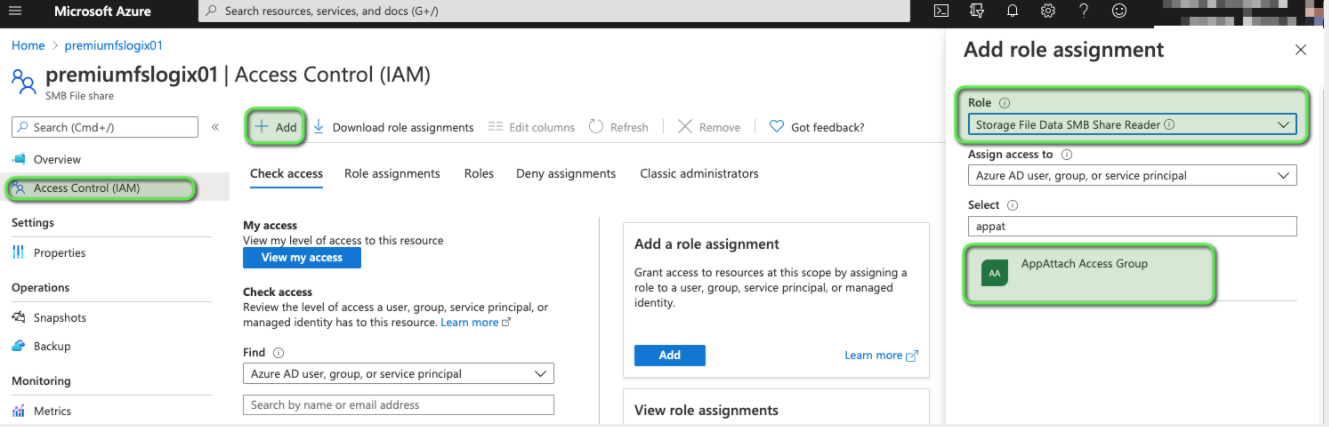Open Learn more link under Check access
Image resolution: width=1329 pixels, height=427 pixels.
[476, 322]
